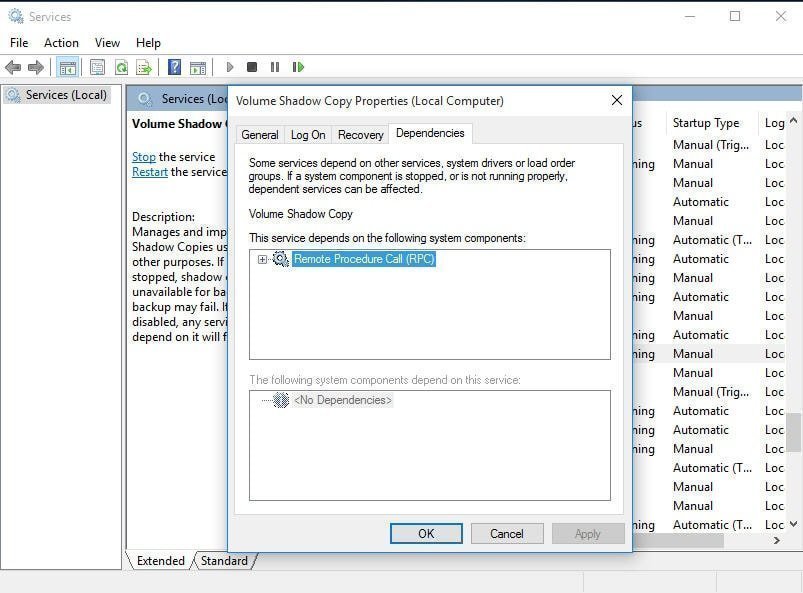The width and height of the screenshot is (803, 593).
Task: Click the vertical scrollbar up arrow
Action: point(793,121)
